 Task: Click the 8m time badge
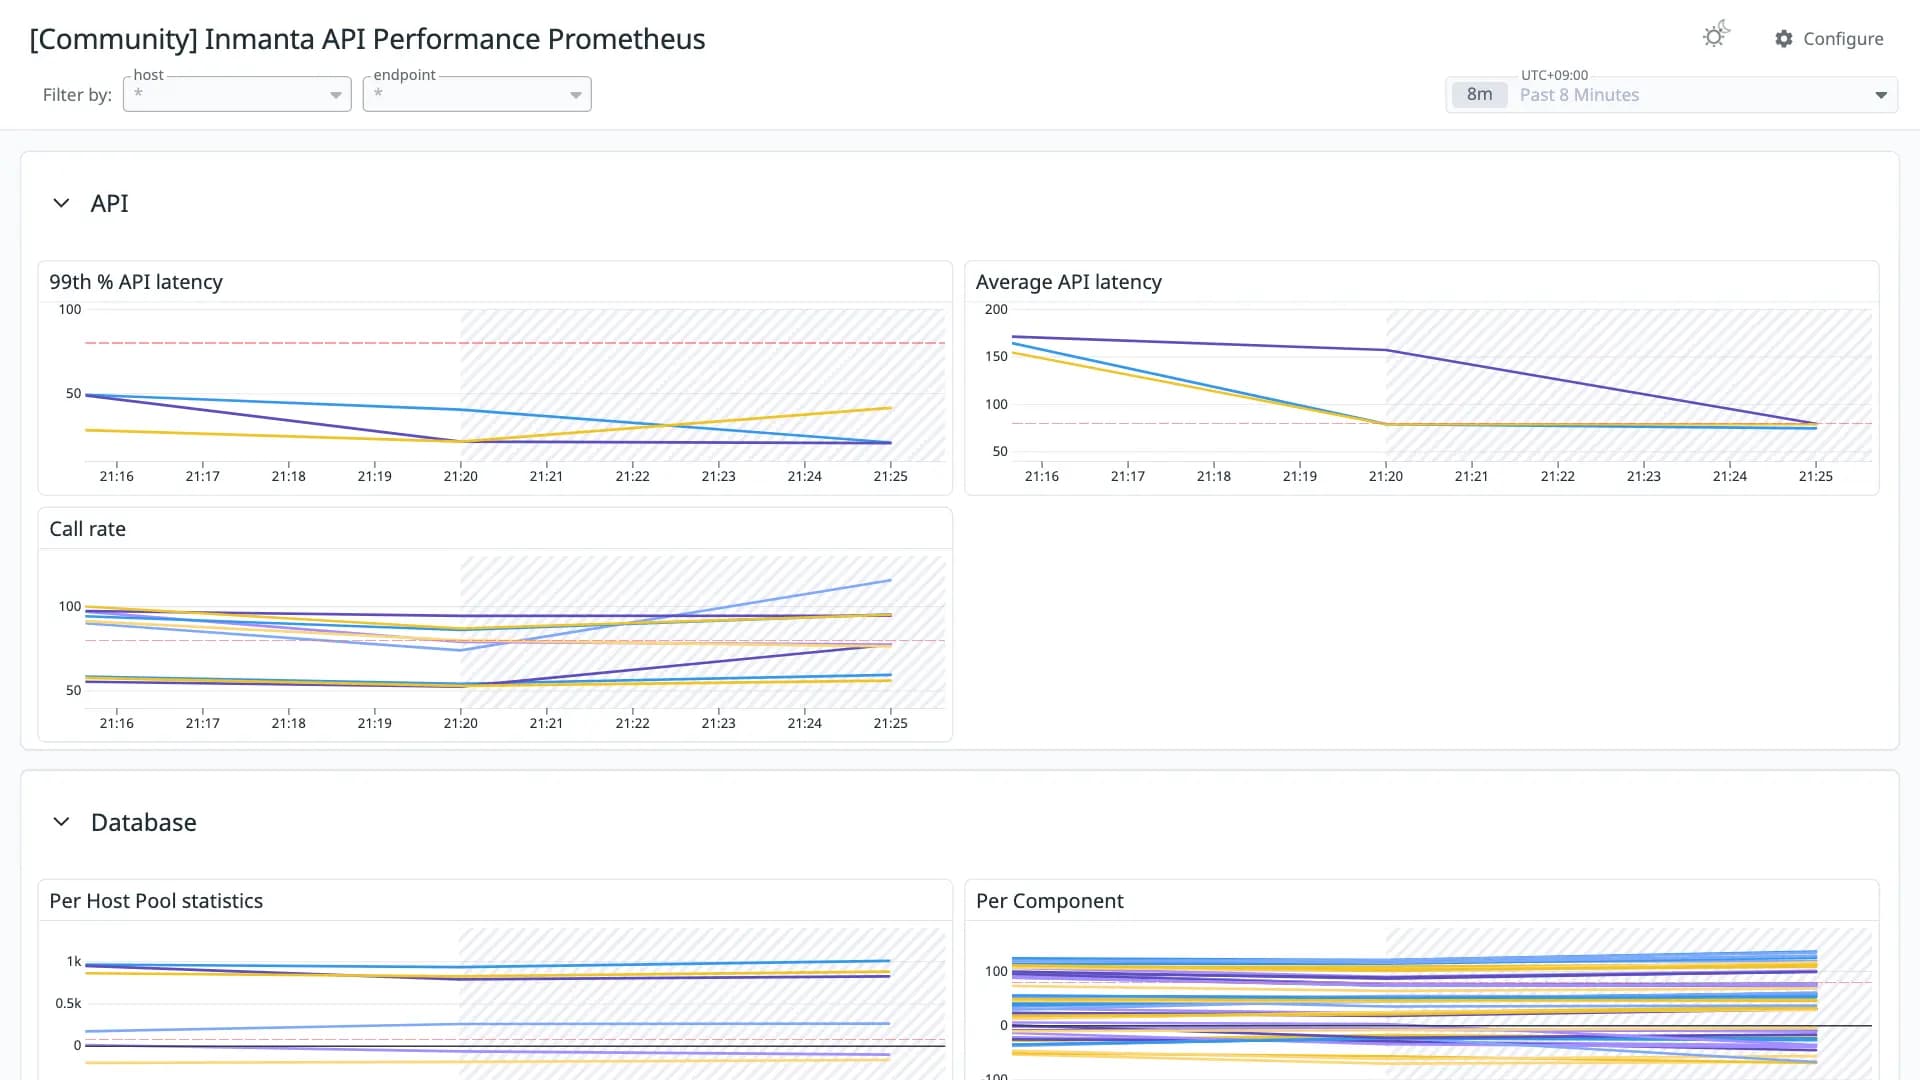tap(1479, 95)
